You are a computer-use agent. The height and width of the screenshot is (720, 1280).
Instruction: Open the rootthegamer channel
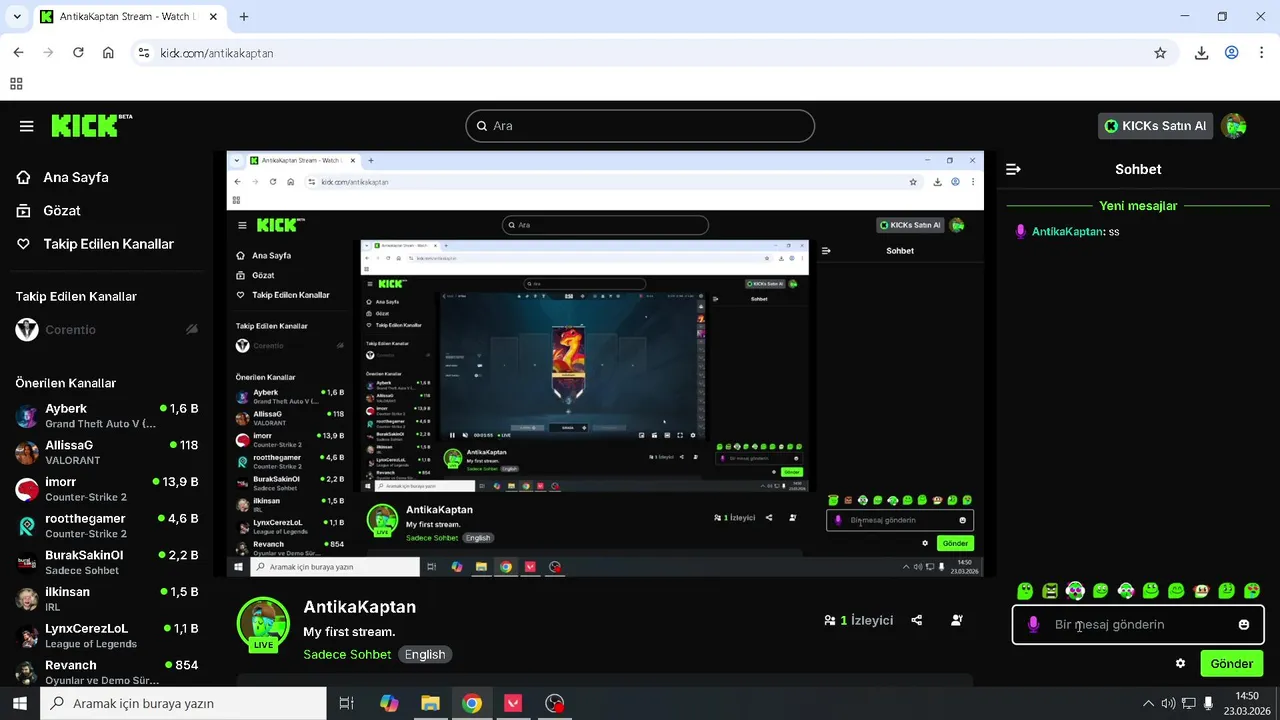pyautogui.click(x=106, y=525)
